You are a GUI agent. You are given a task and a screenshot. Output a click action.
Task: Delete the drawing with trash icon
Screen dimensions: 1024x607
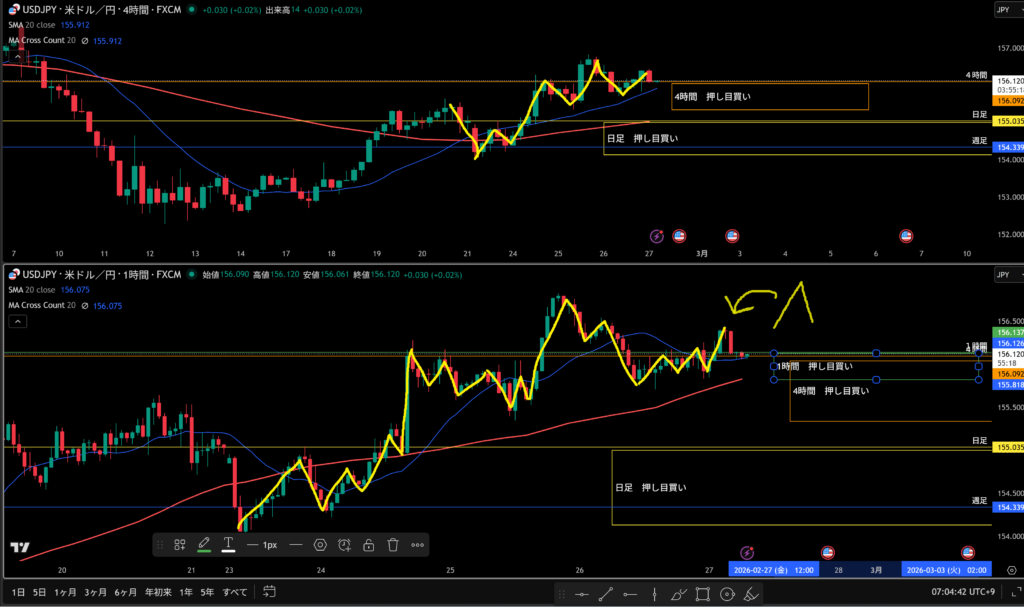[x=393, y=545]
